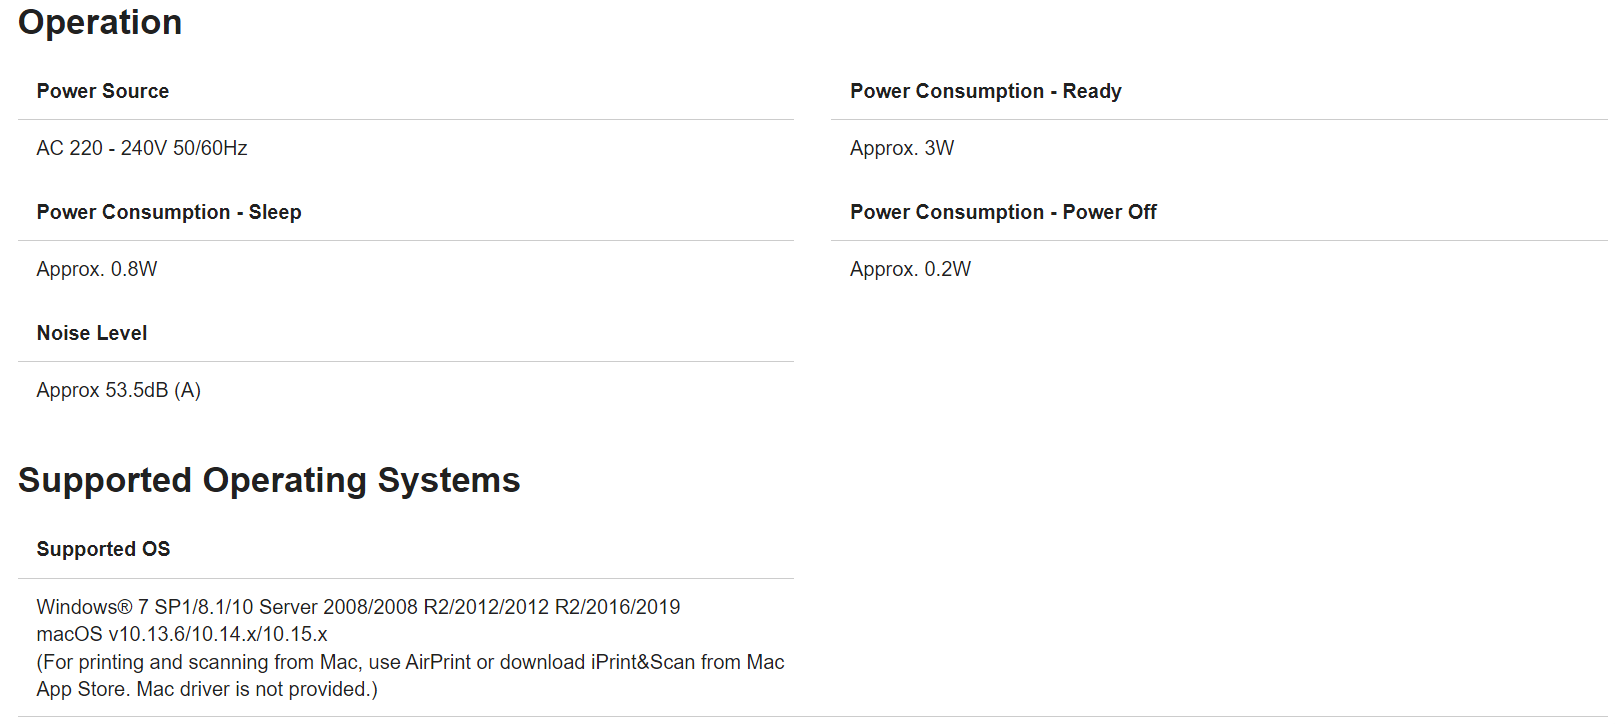Click the Approx. 3W value
The height and width of the screenshot is (724, 1615).
coord(901,148)
